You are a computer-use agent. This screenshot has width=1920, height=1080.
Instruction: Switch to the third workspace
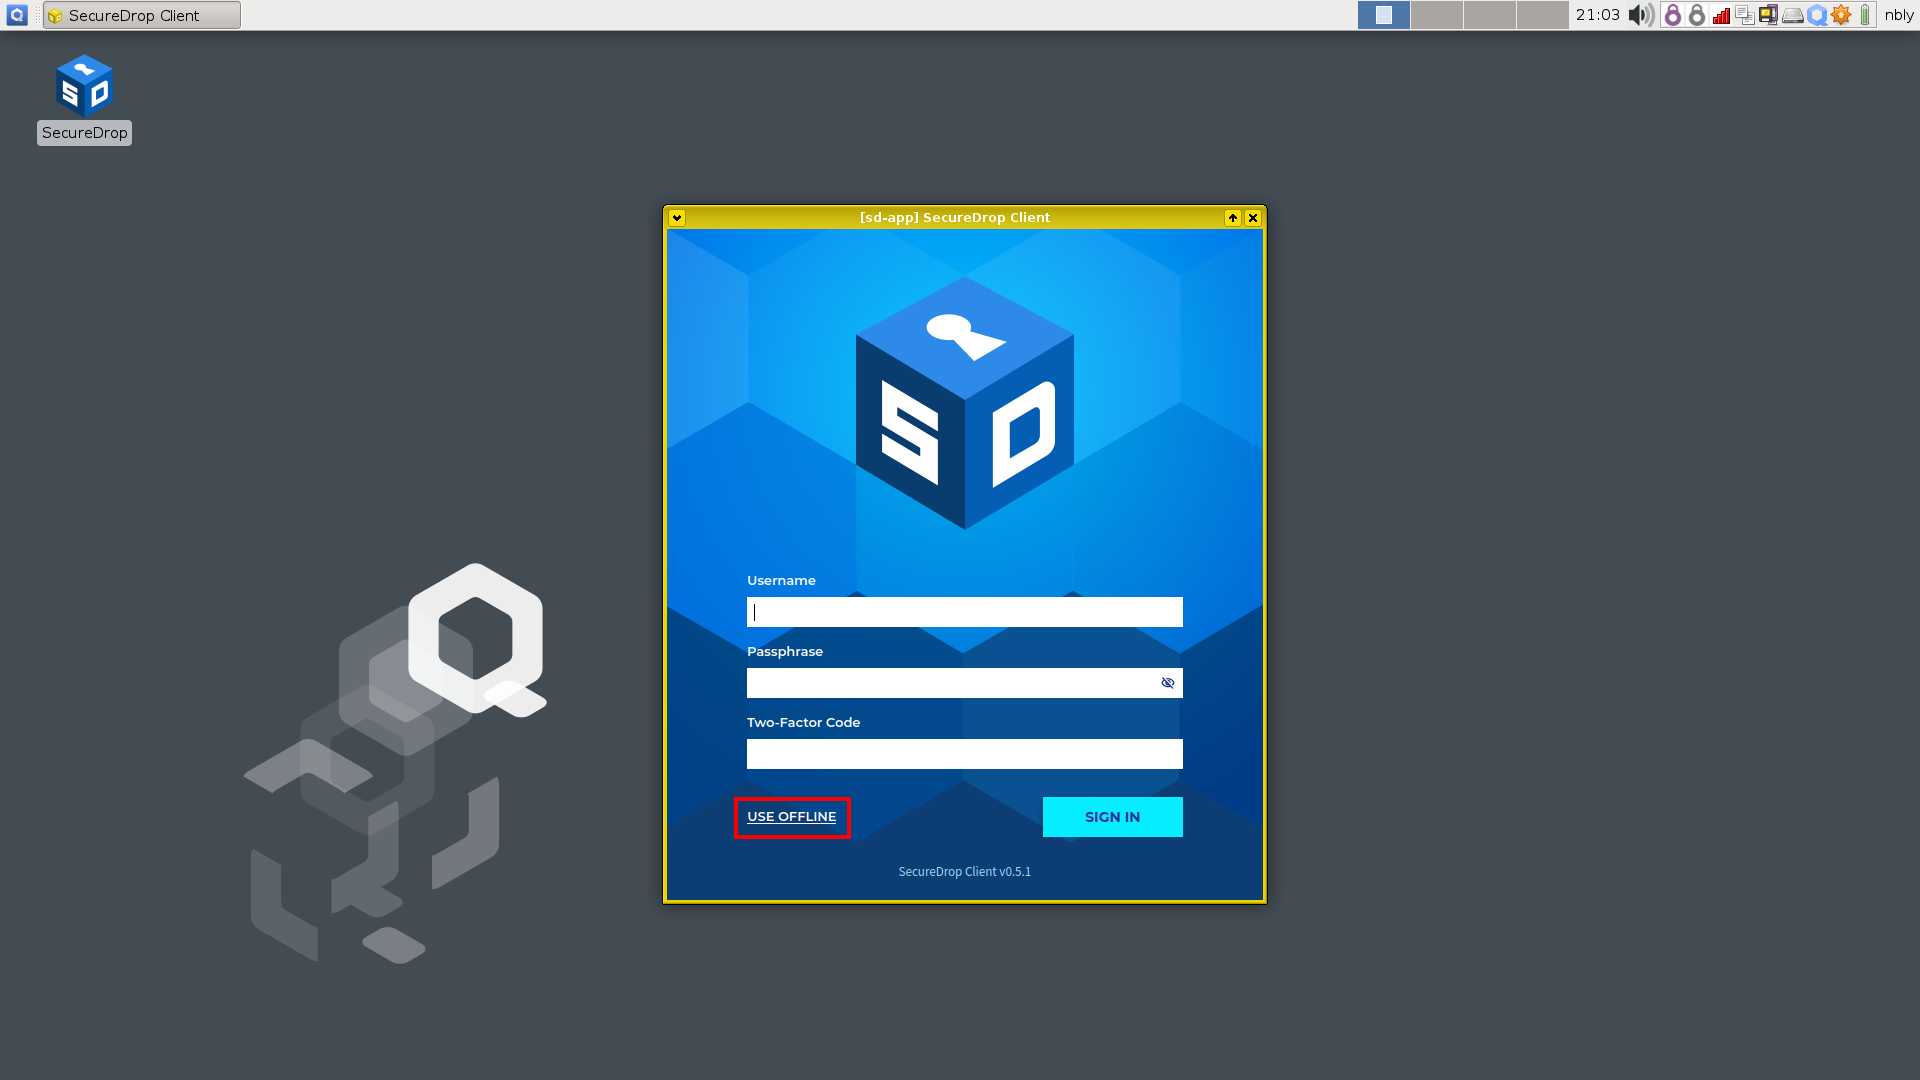(1490, 15)
